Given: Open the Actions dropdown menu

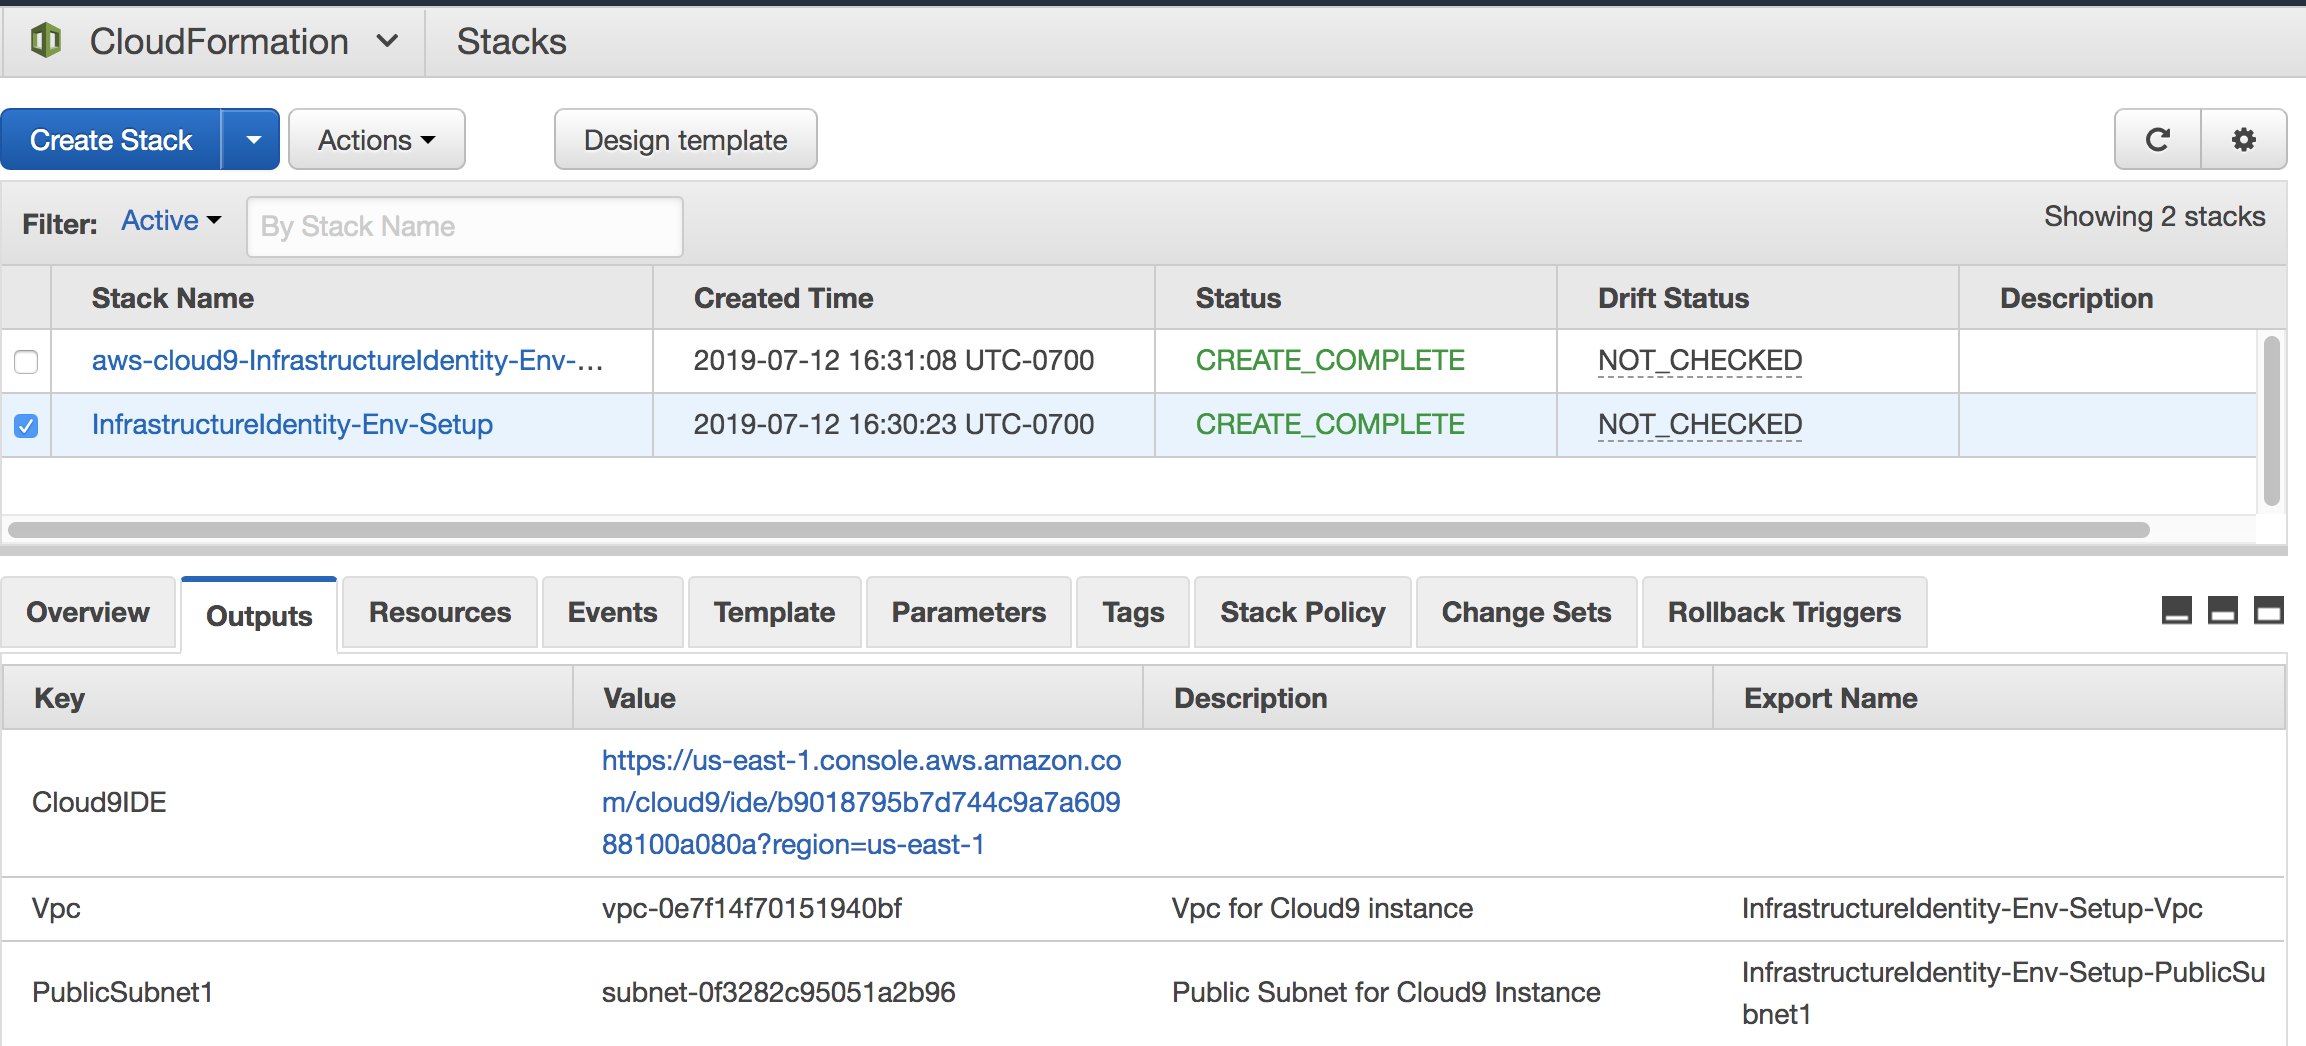Looking at the screenshot, I should tap(377, 139).
